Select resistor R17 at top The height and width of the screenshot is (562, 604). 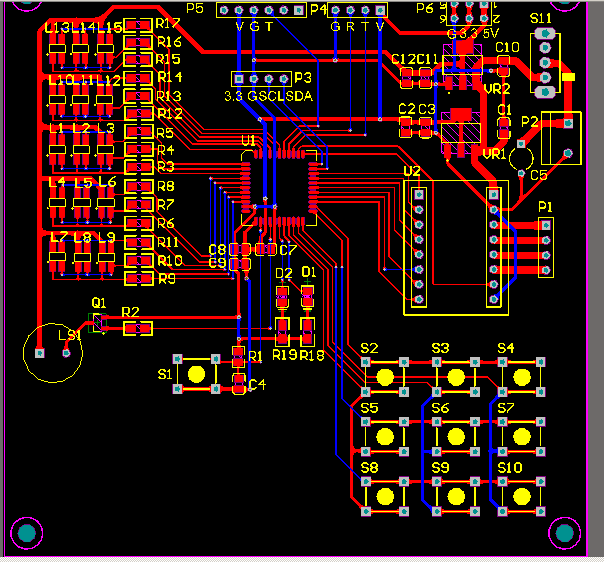[x=138, y=24]
